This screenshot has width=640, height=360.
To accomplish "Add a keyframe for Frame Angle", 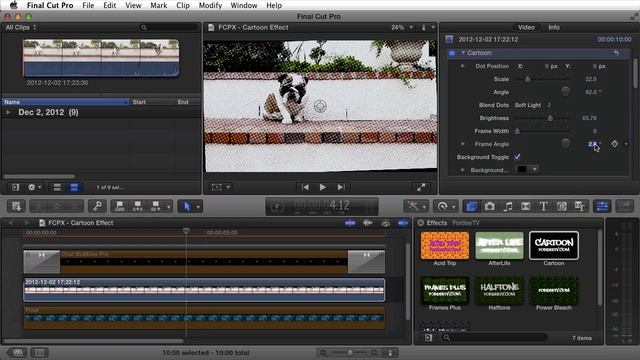I will coord(615,144).
